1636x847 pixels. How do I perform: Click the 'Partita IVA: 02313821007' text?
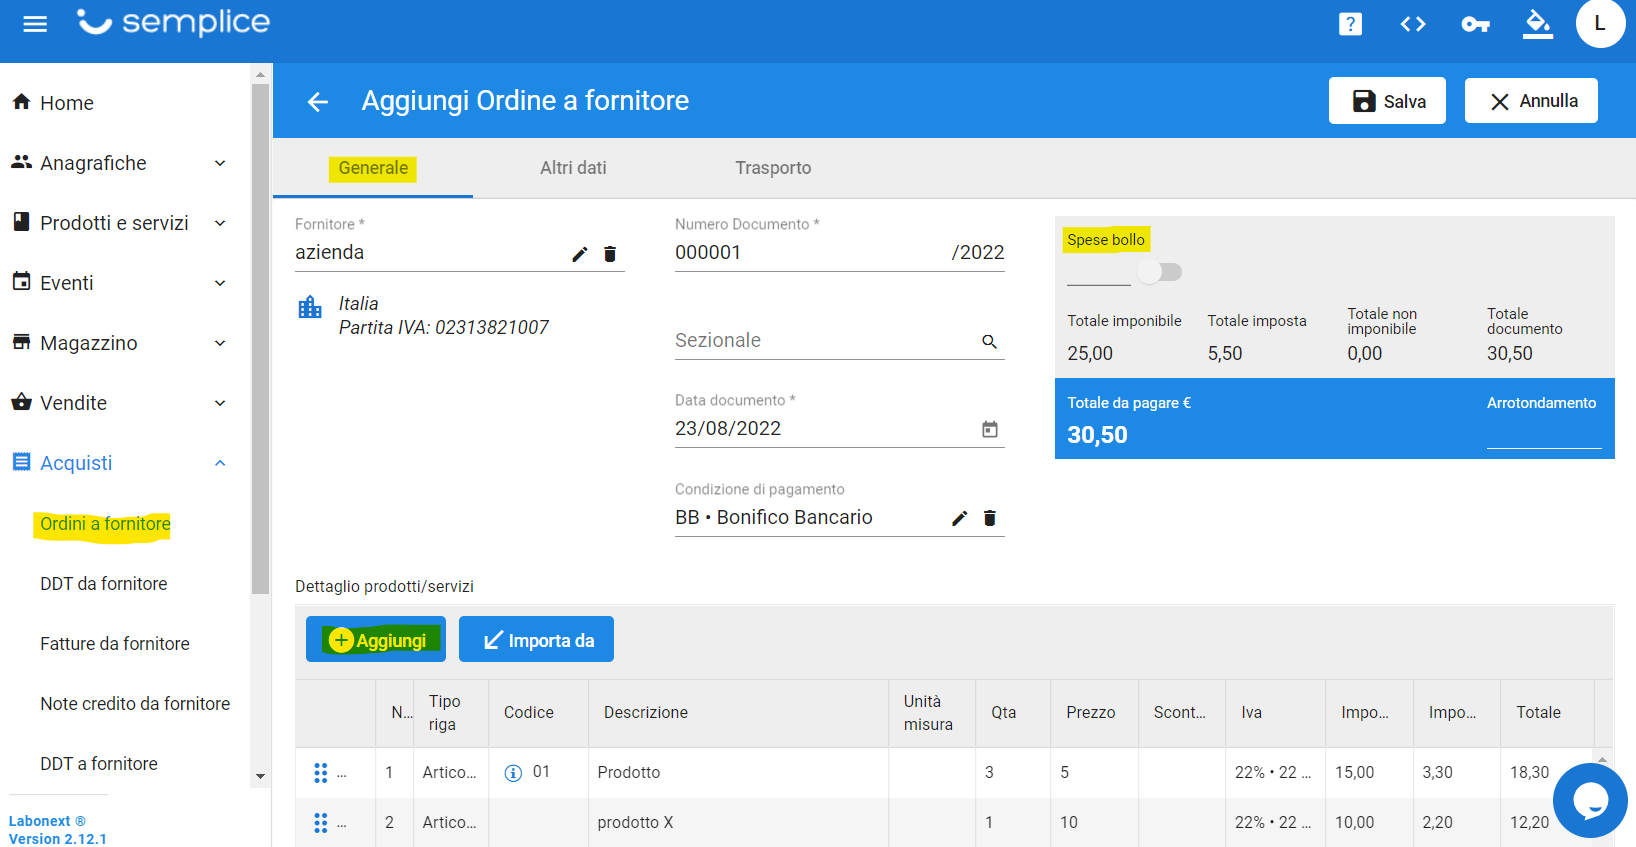(444, 328)
